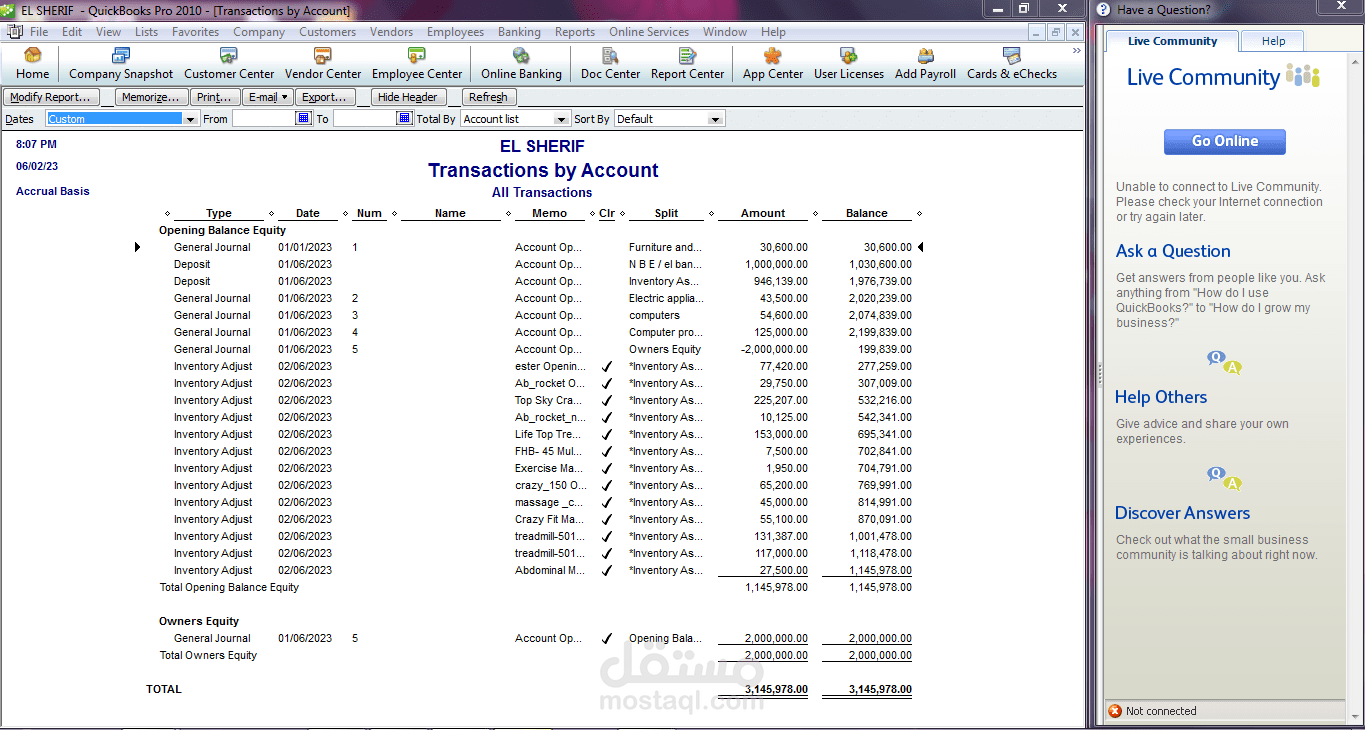
Task: Launch Online Banking
Action: (x=521, y=63)
